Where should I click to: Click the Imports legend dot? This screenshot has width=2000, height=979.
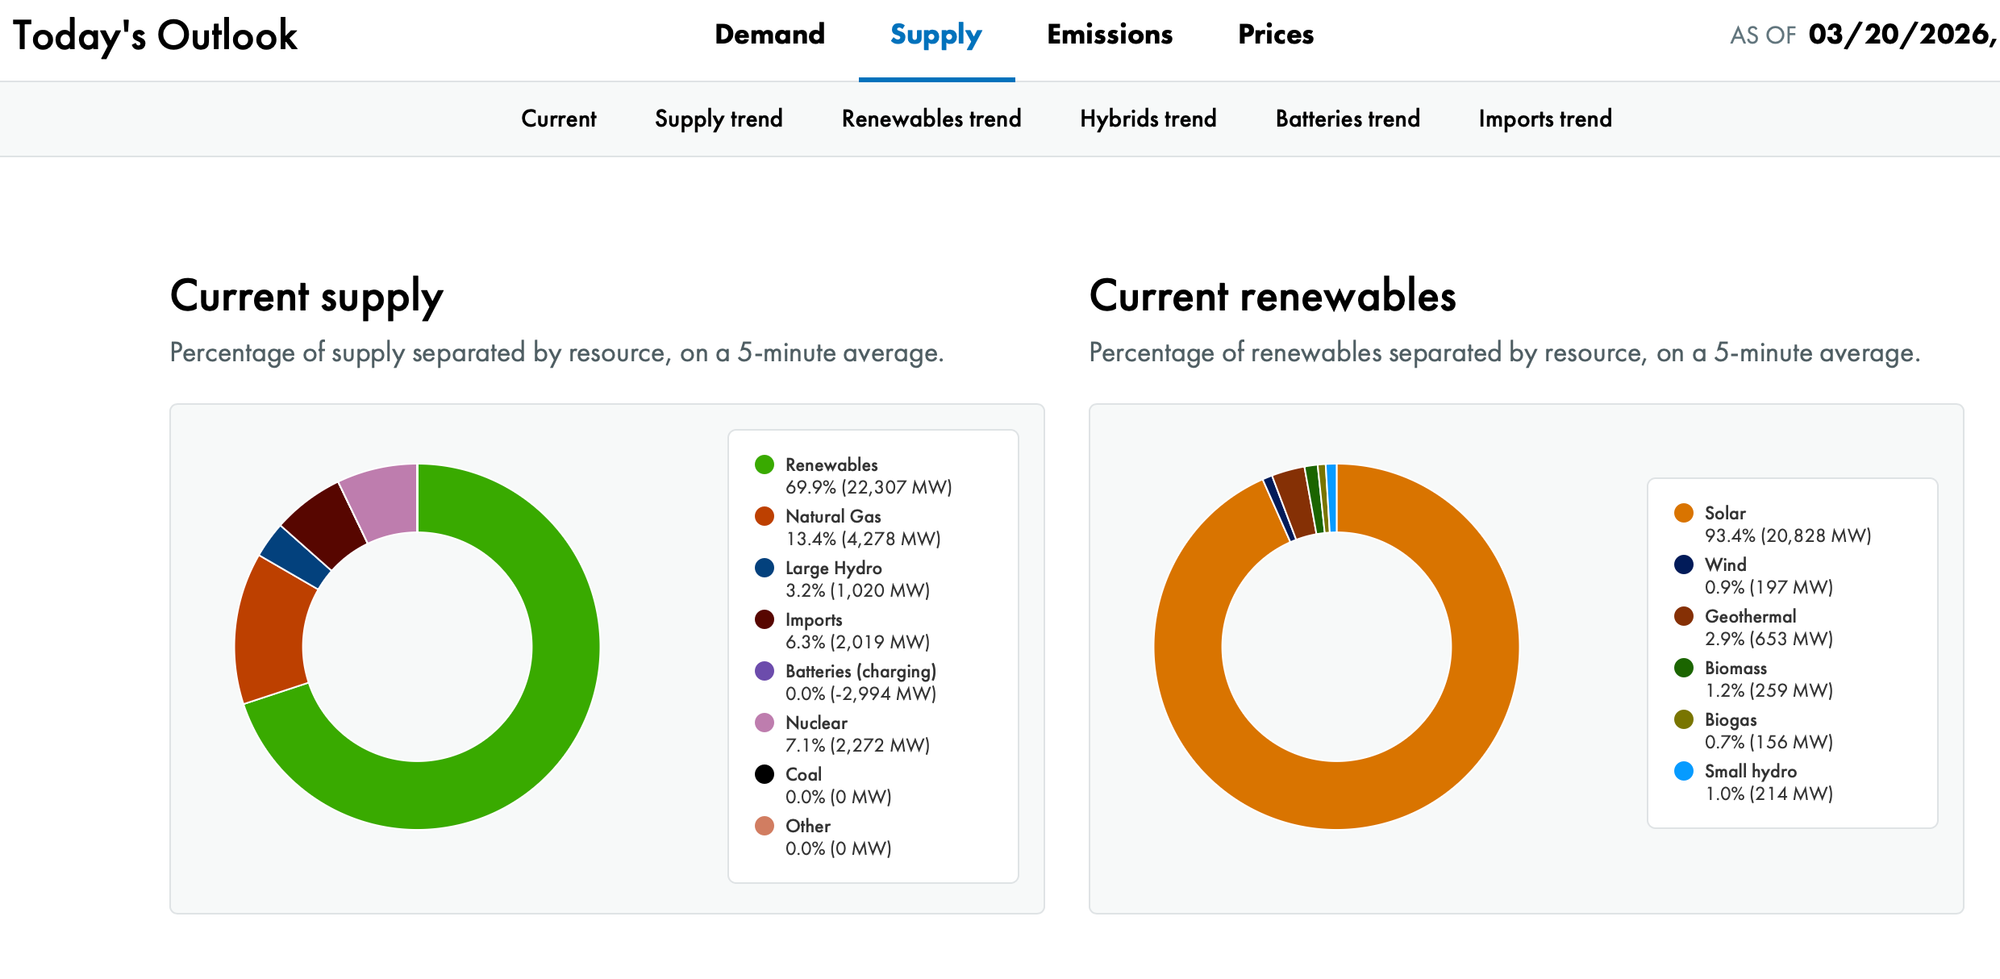click(763, 620)
